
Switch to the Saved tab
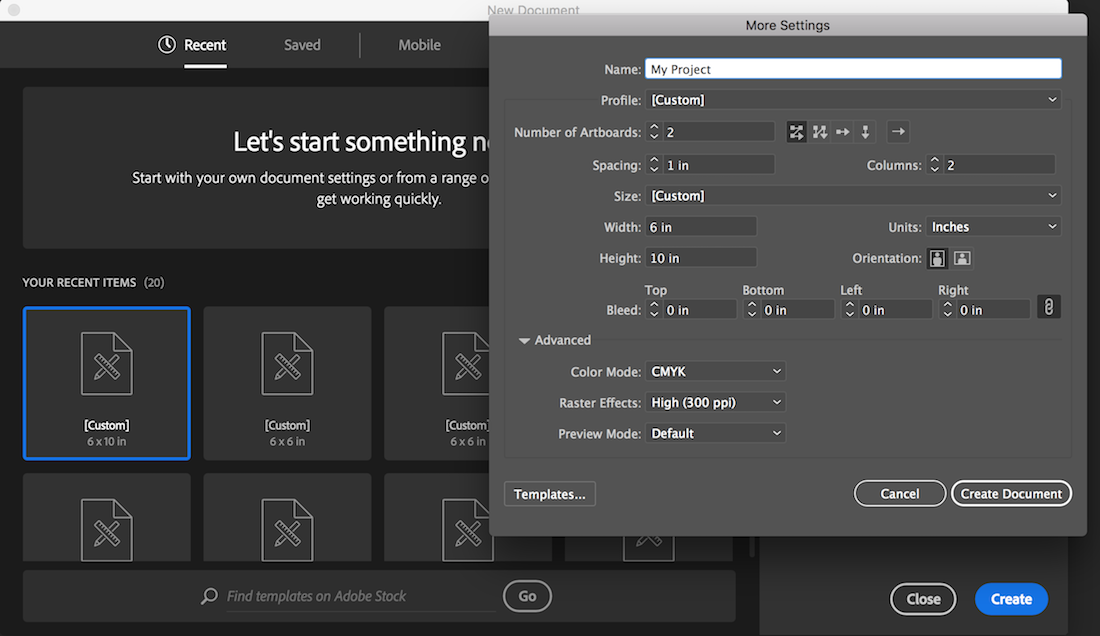(302, 44)
